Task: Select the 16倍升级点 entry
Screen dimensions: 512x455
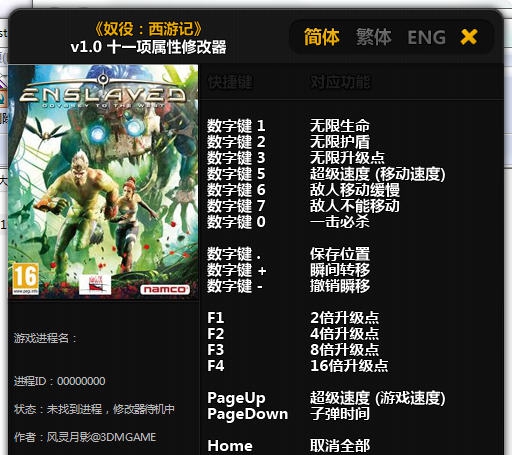Action: pyautogui.click(x=349, y=366)
